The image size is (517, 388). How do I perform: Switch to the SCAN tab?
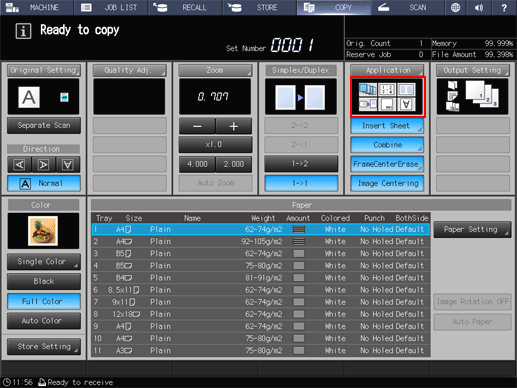pos(407,7)
